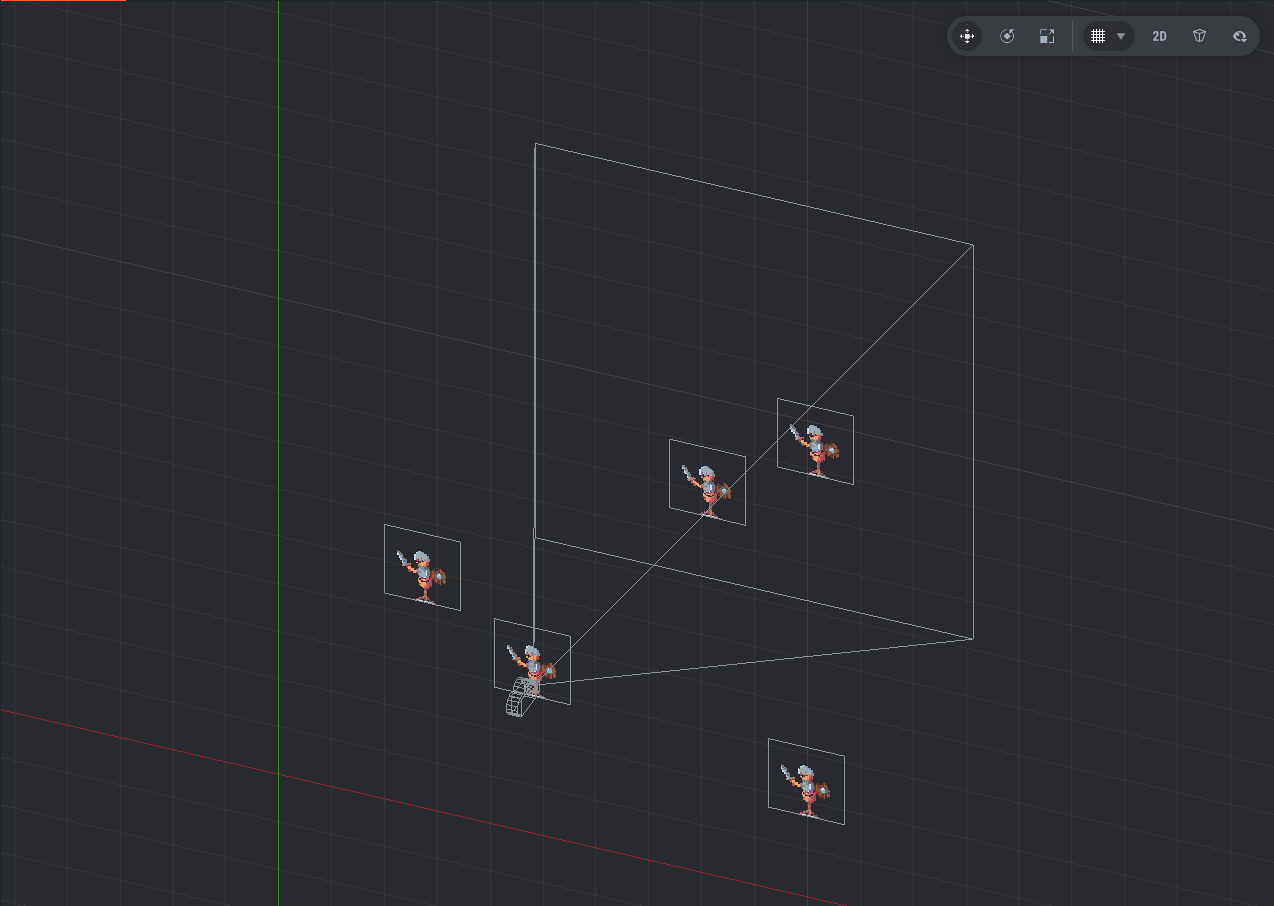The height and width of the screenshot is (906, 1274).
Task: Toggle 2D view mode
Action: coord(1159,36)
